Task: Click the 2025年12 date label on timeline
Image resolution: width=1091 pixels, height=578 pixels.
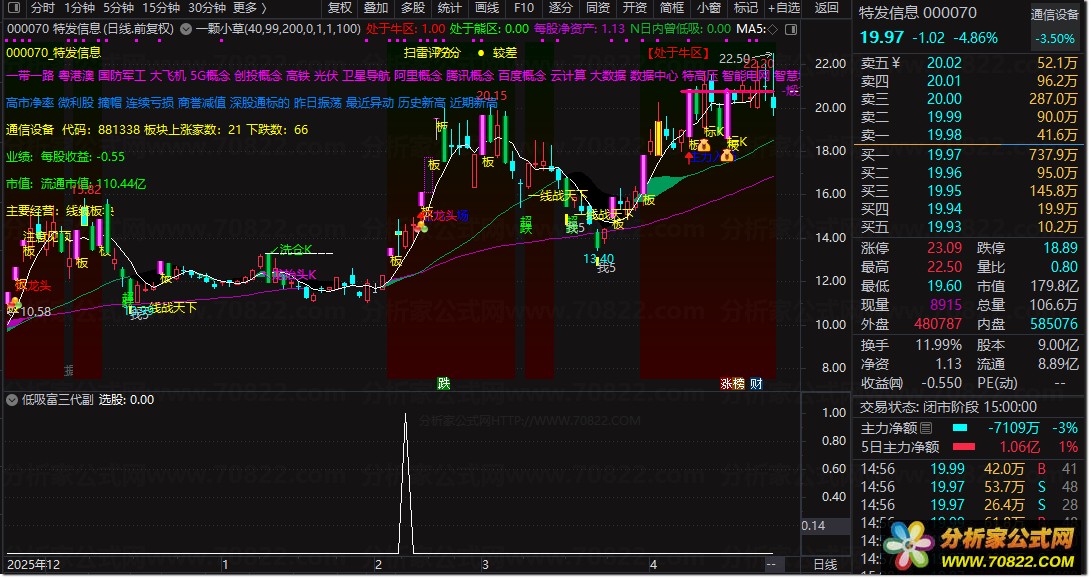Action: [33, 564]
